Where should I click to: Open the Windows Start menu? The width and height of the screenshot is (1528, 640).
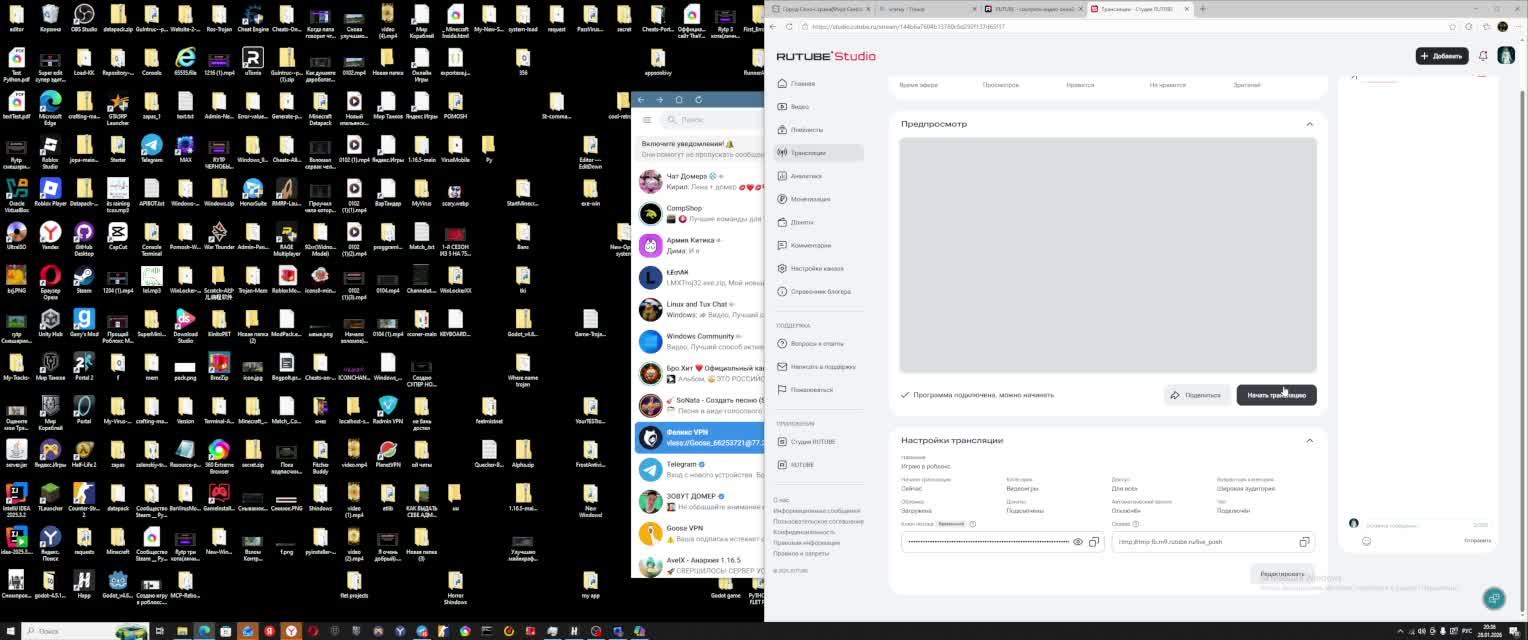(x=10, y=632)
